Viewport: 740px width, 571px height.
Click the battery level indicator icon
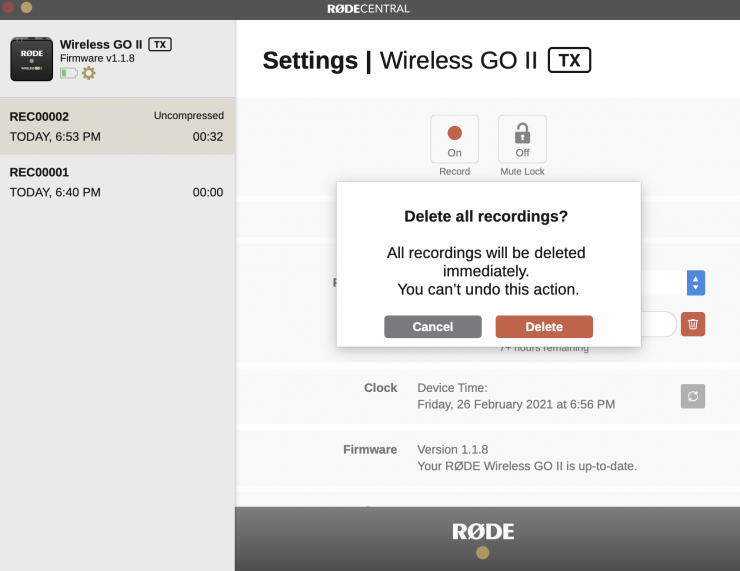[x=68, y=73]
